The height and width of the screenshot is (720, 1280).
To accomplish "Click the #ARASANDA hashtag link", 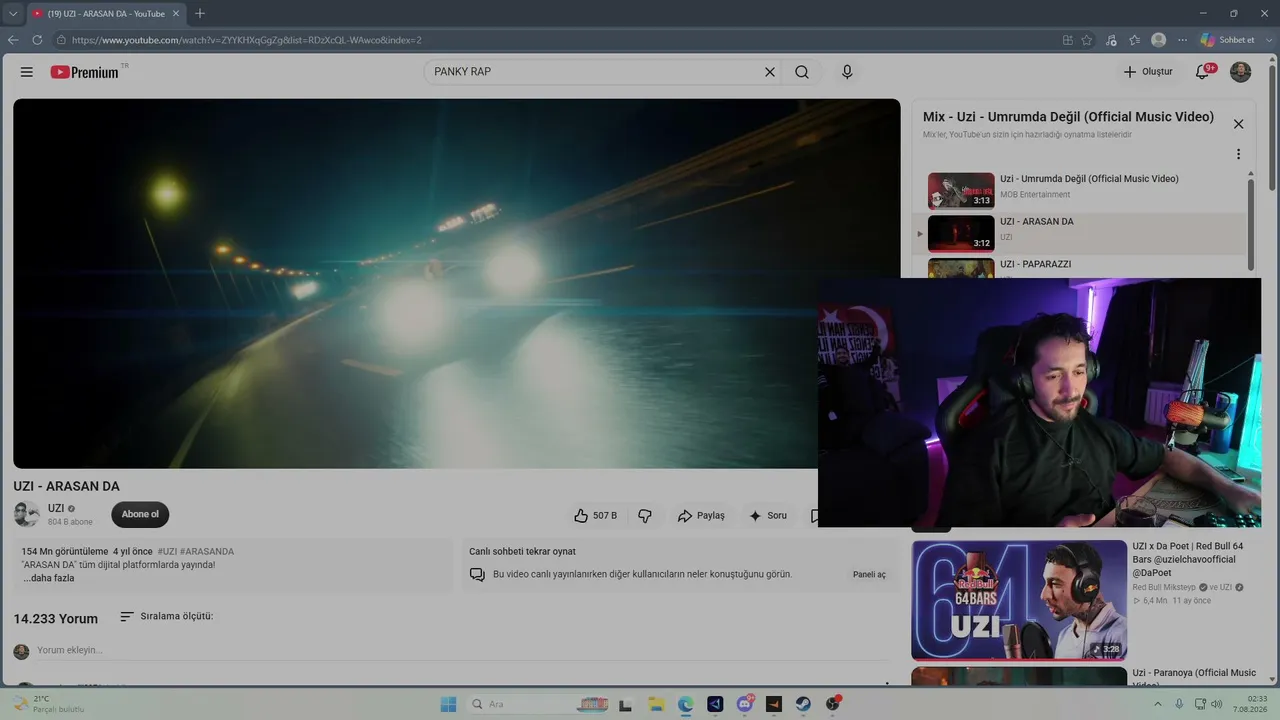I will [x=207, y=552].
